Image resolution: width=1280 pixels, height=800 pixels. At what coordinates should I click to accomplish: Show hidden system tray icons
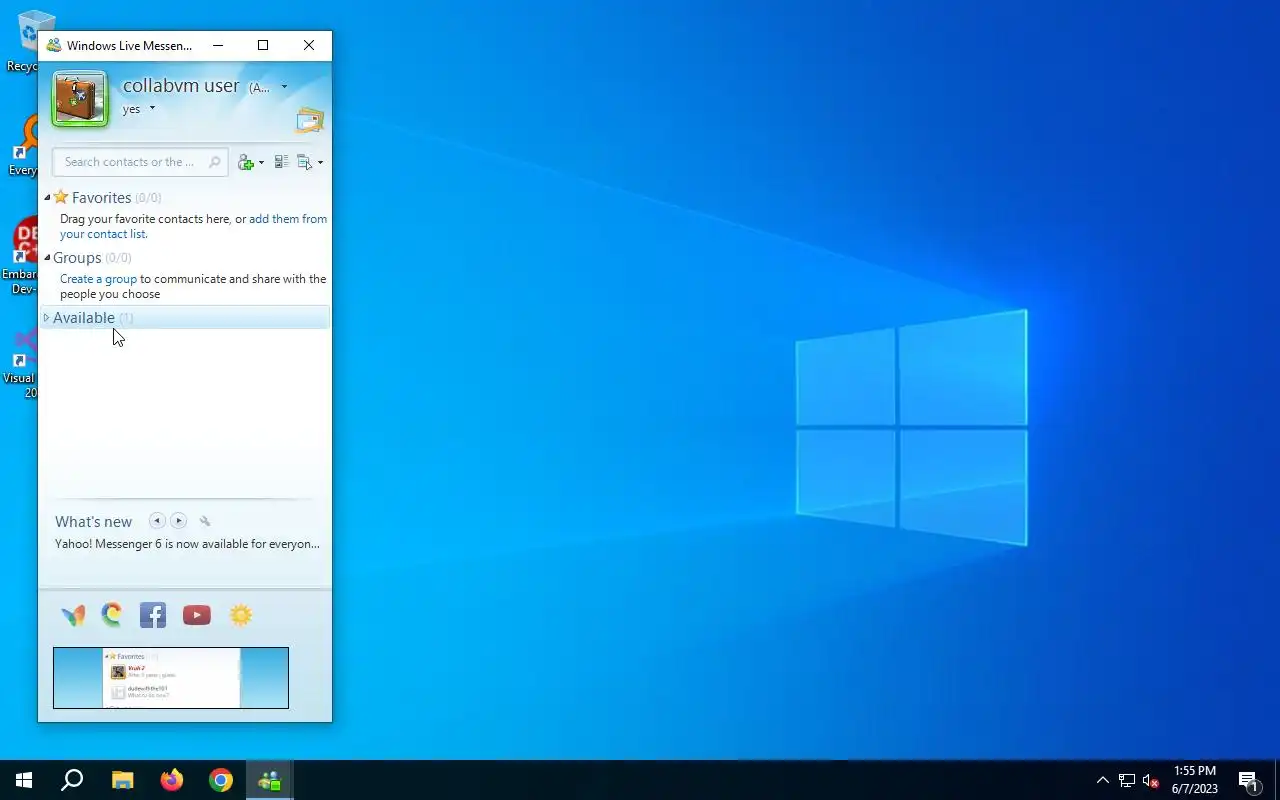pos(1102,781)
